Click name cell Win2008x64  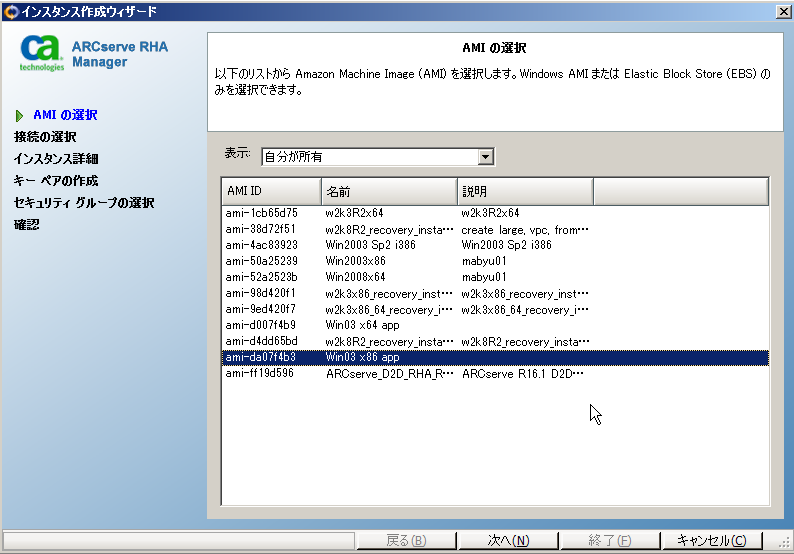355,277
